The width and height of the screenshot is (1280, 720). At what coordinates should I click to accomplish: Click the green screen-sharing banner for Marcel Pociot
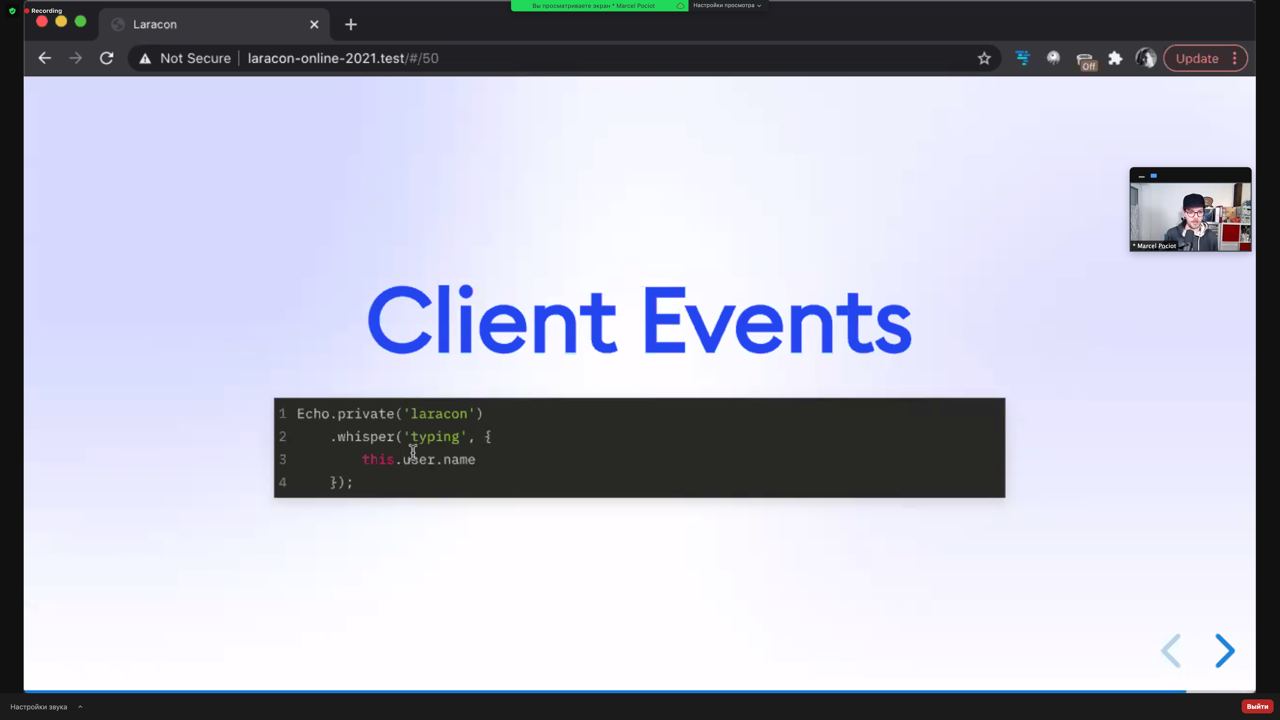(x=600, y=6)
